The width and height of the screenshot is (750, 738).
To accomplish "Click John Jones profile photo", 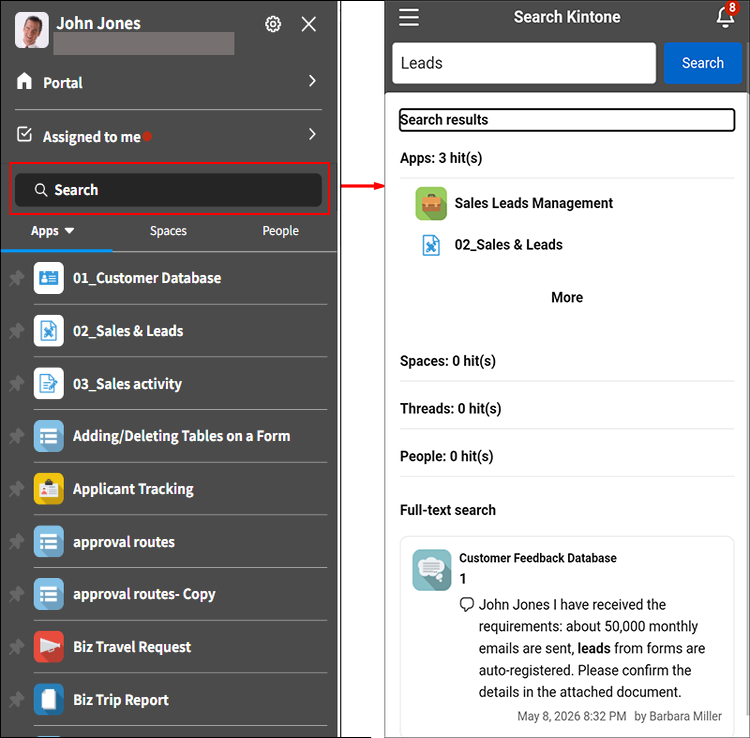I will [32, 30].
